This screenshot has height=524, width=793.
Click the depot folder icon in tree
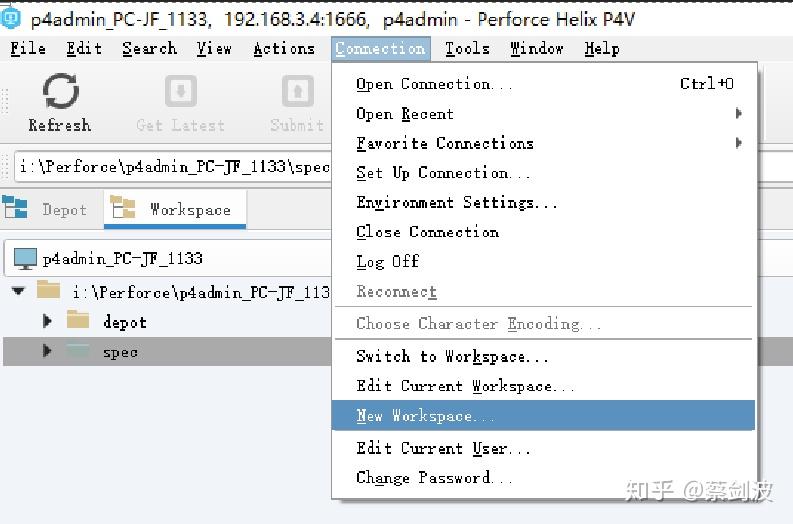(x=78, y=320)
